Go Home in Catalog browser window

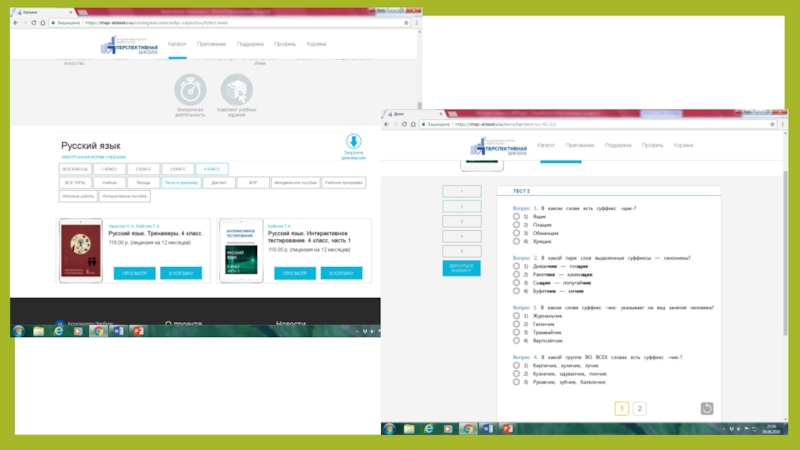pos(43,22)
